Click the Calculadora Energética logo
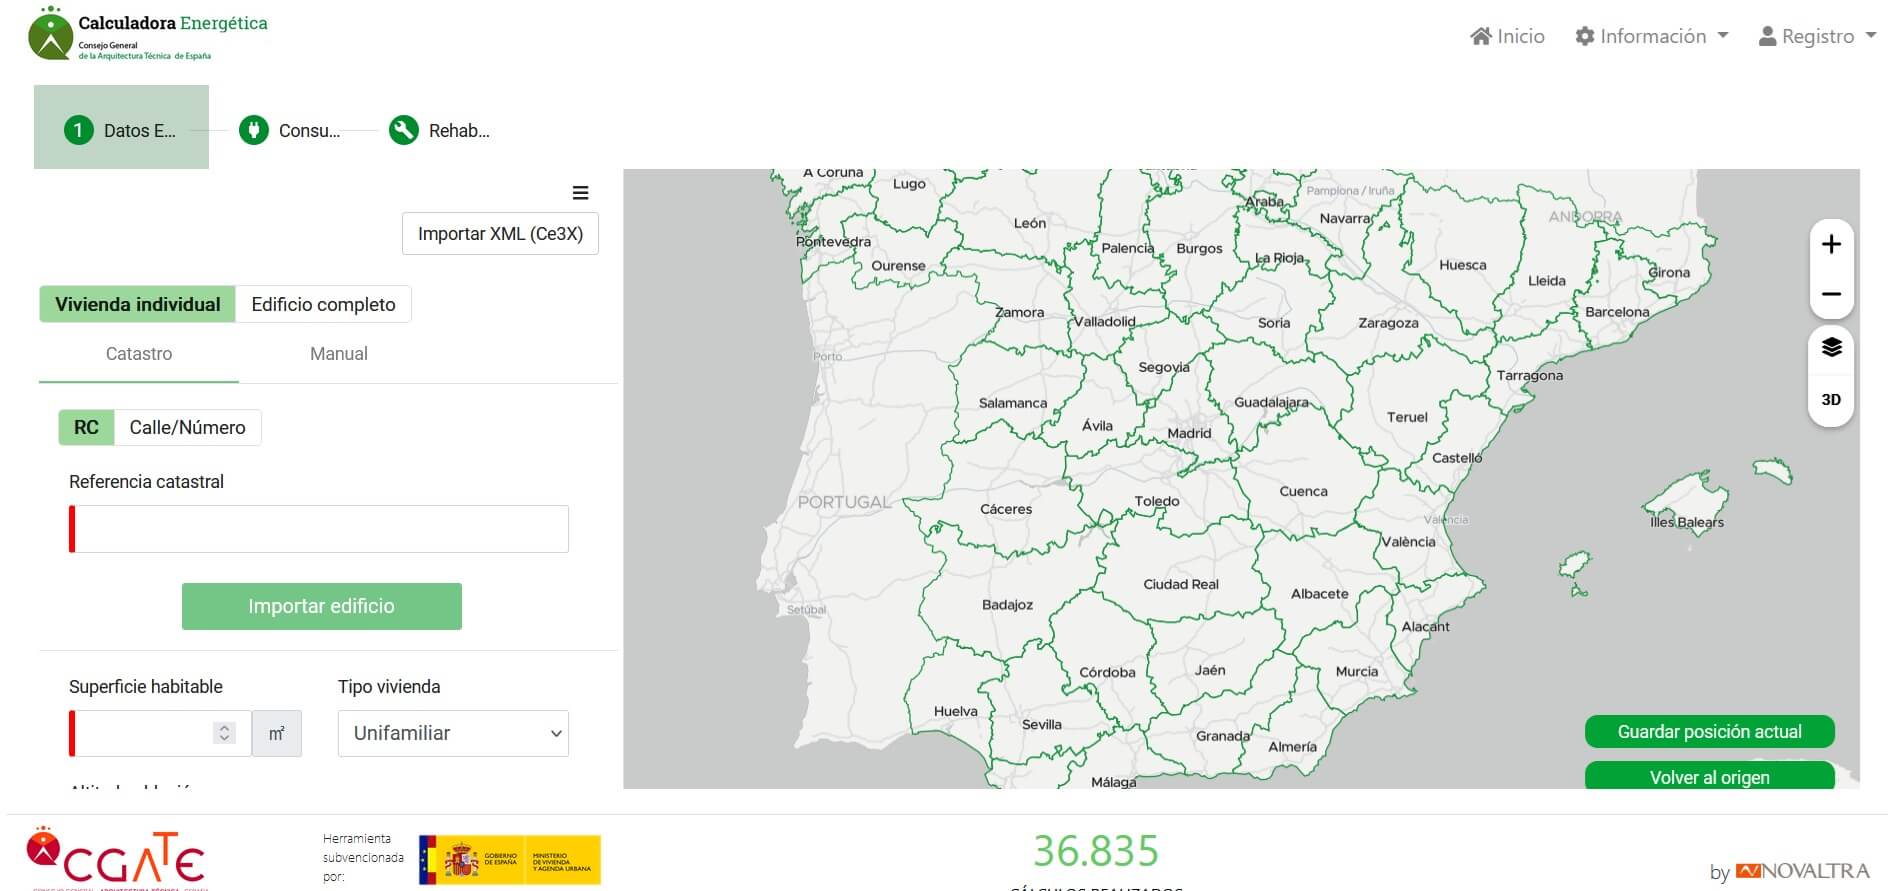This screenshot has height=891, width=1900. [x=148, y=34]
